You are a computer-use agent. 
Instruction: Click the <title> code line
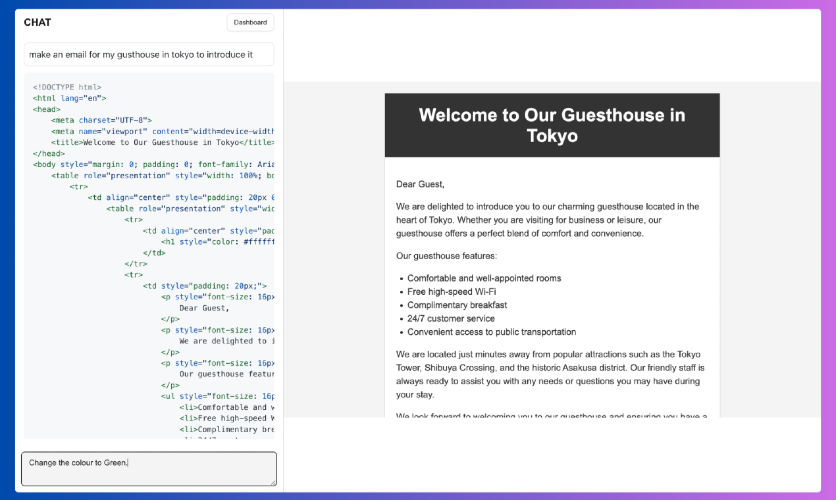point(163,142)
